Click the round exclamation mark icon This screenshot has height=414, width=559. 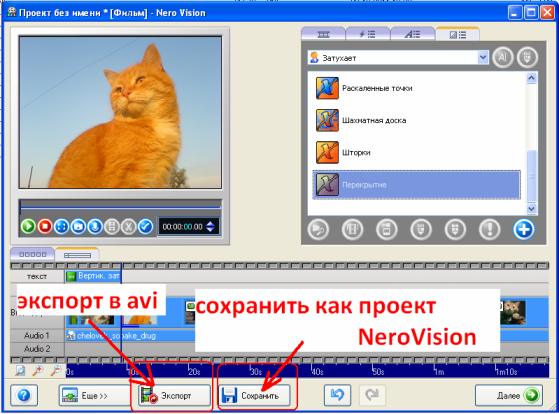[489, 229]
